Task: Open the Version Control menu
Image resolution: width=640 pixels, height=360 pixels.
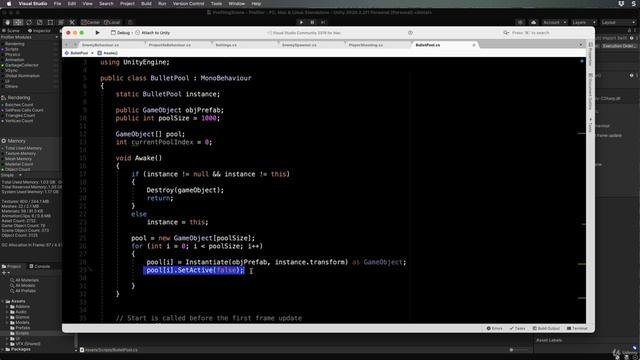Action: (x=189, y=4)
